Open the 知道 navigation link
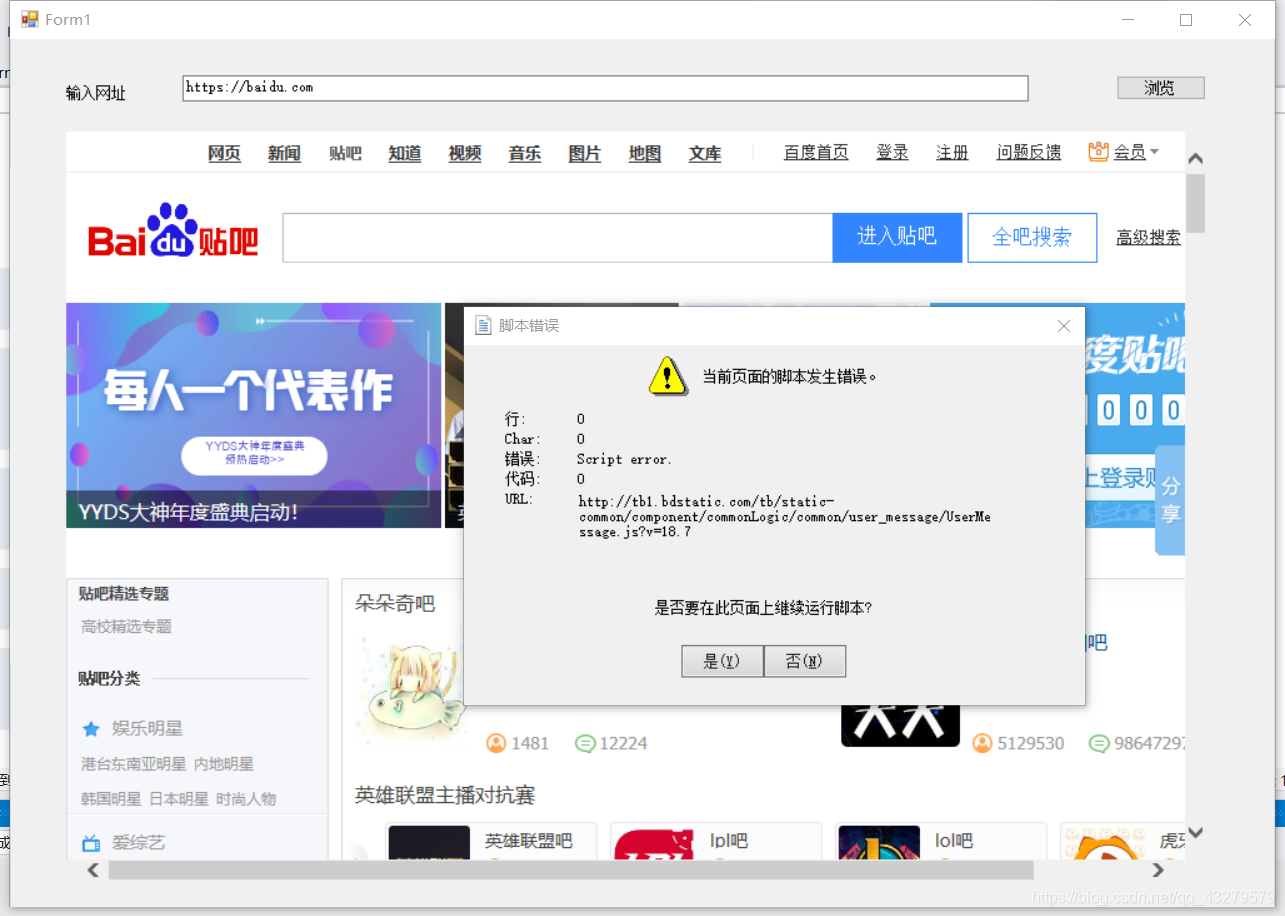Screen dimensions: 1285x916 click(405, 153)
